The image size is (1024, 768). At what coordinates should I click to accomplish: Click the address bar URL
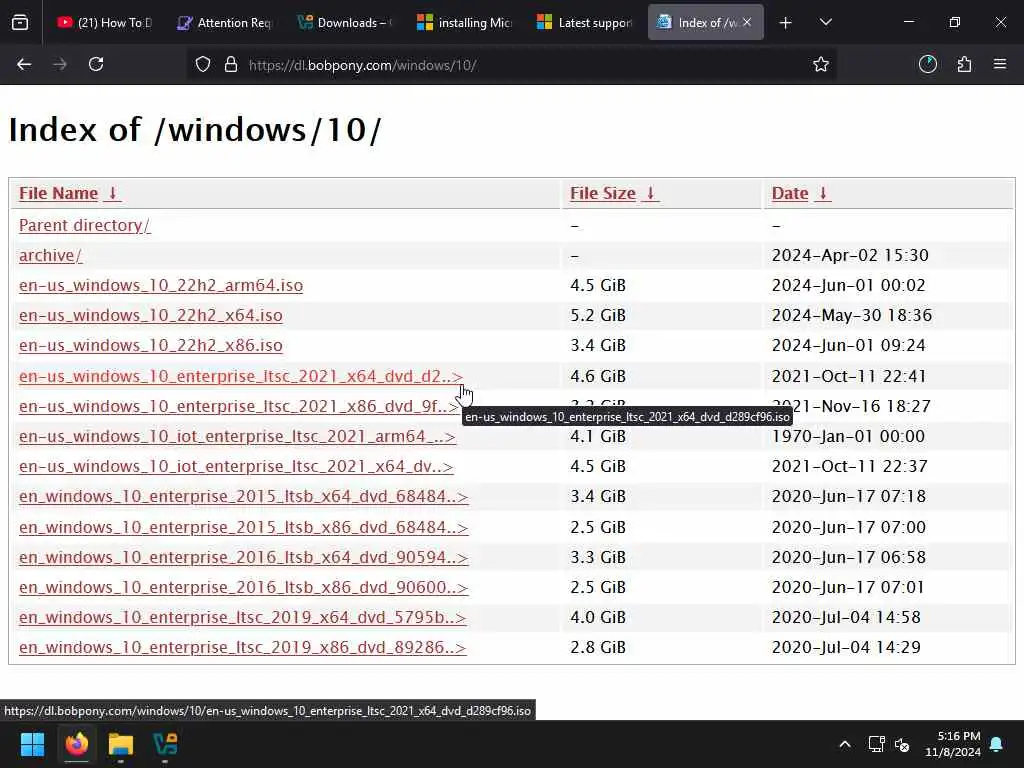click(x=362, y=65)
